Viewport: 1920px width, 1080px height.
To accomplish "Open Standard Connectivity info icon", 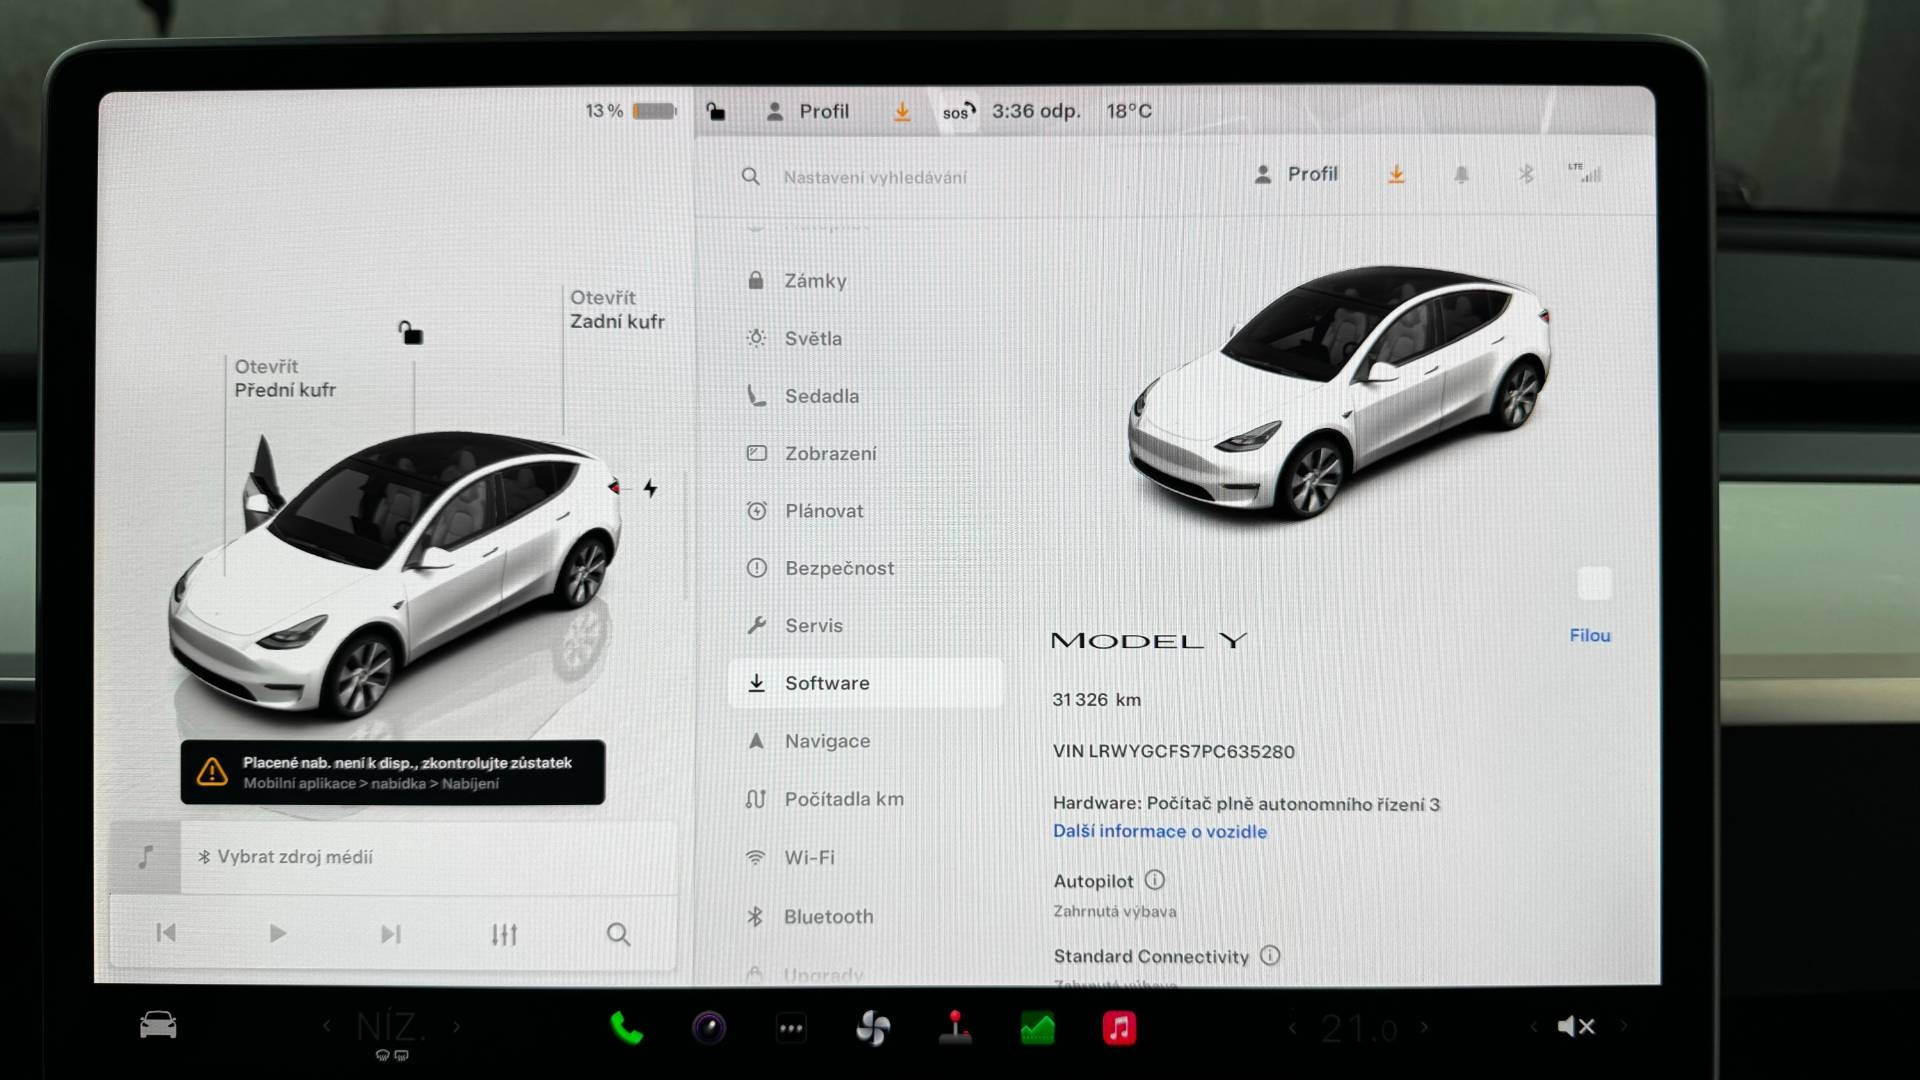I will point(1270,955).
